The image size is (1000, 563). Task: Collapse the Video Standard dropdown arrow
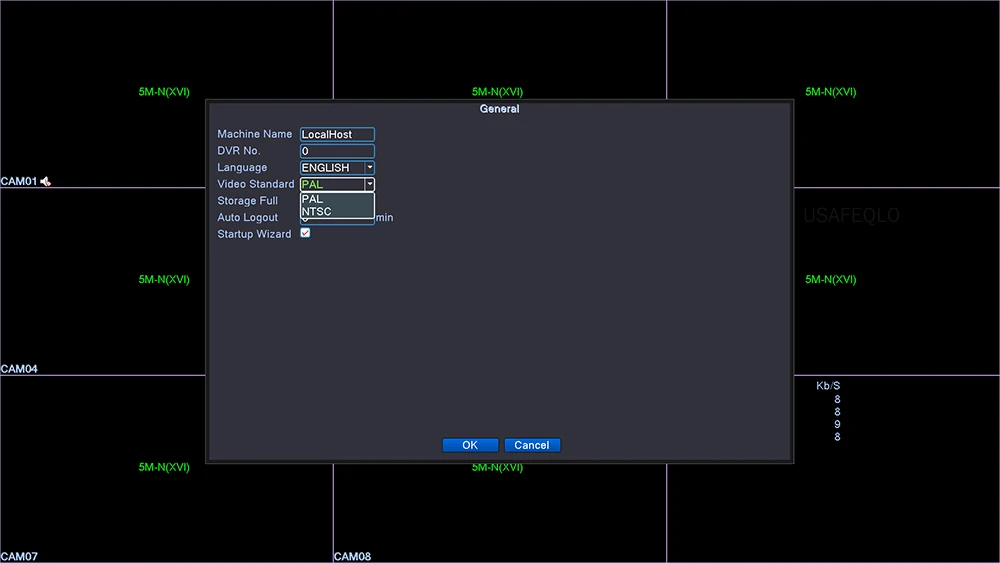[x=369, y=184]
